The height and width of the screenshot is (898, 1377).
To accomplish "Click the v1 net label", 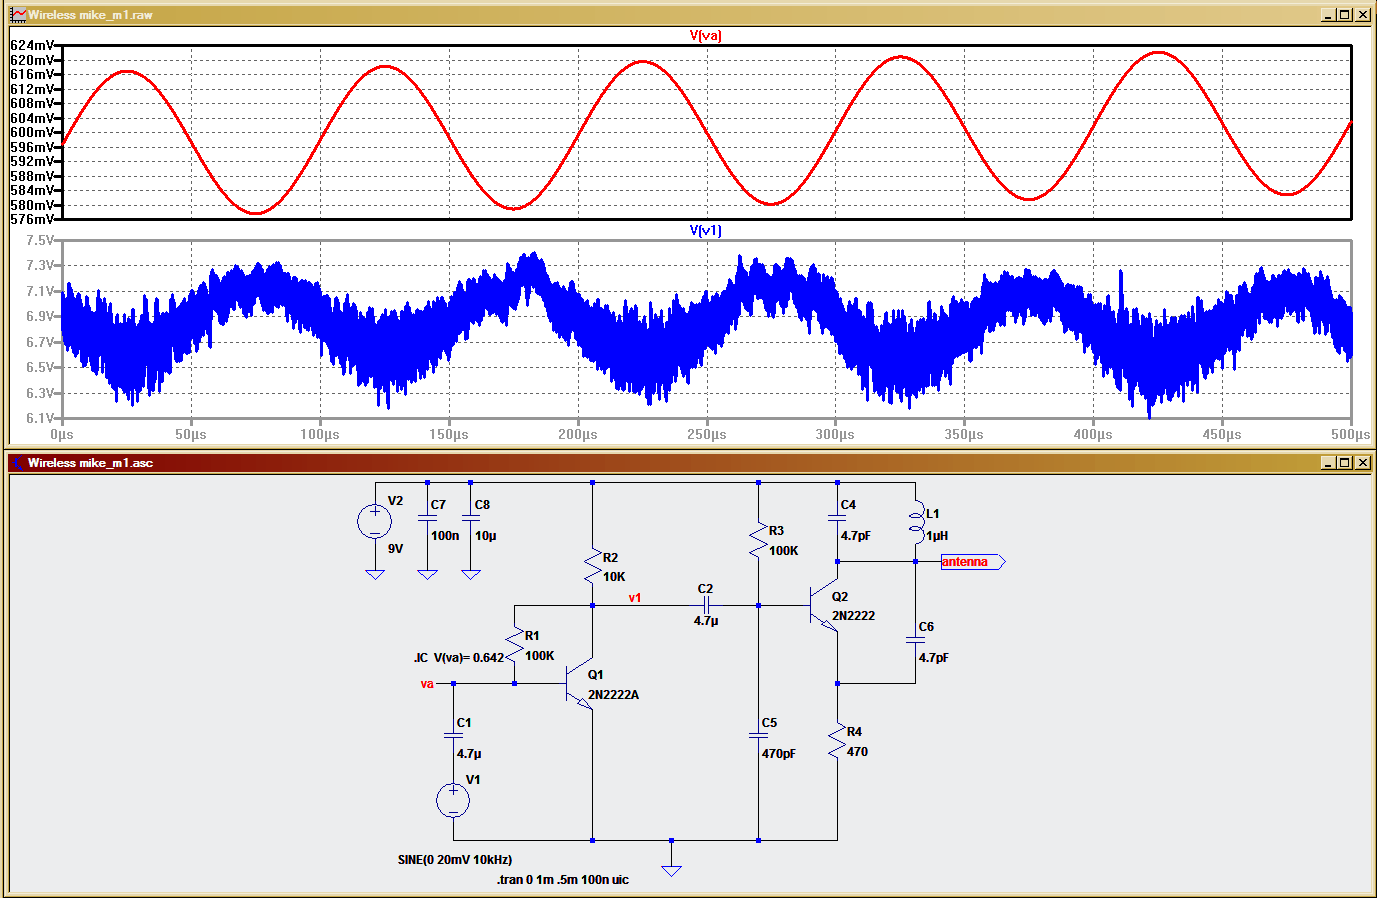I will tap(635, 598).
